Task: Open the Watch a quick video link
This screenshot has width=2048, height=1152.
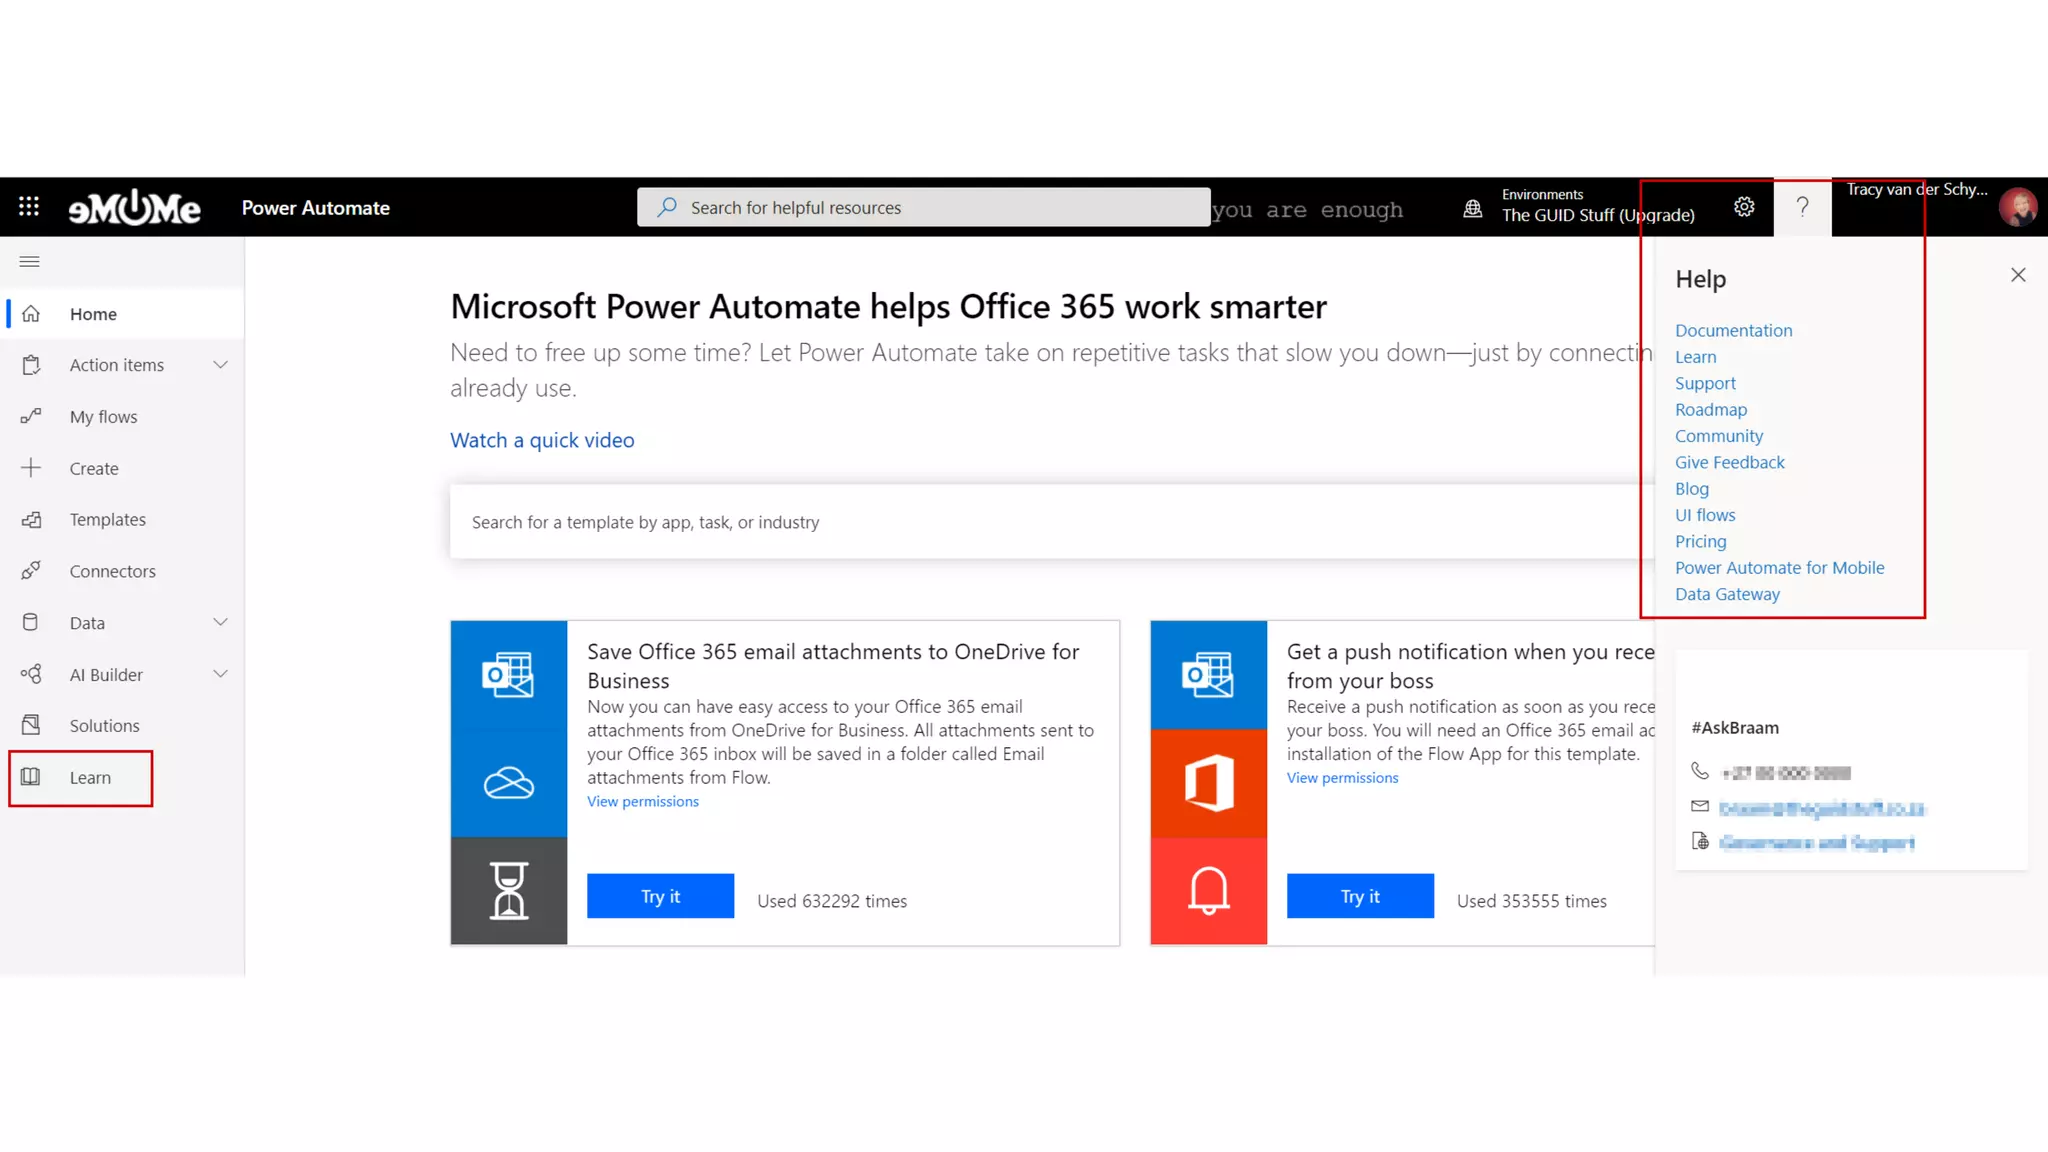Action: click(542, 440)
